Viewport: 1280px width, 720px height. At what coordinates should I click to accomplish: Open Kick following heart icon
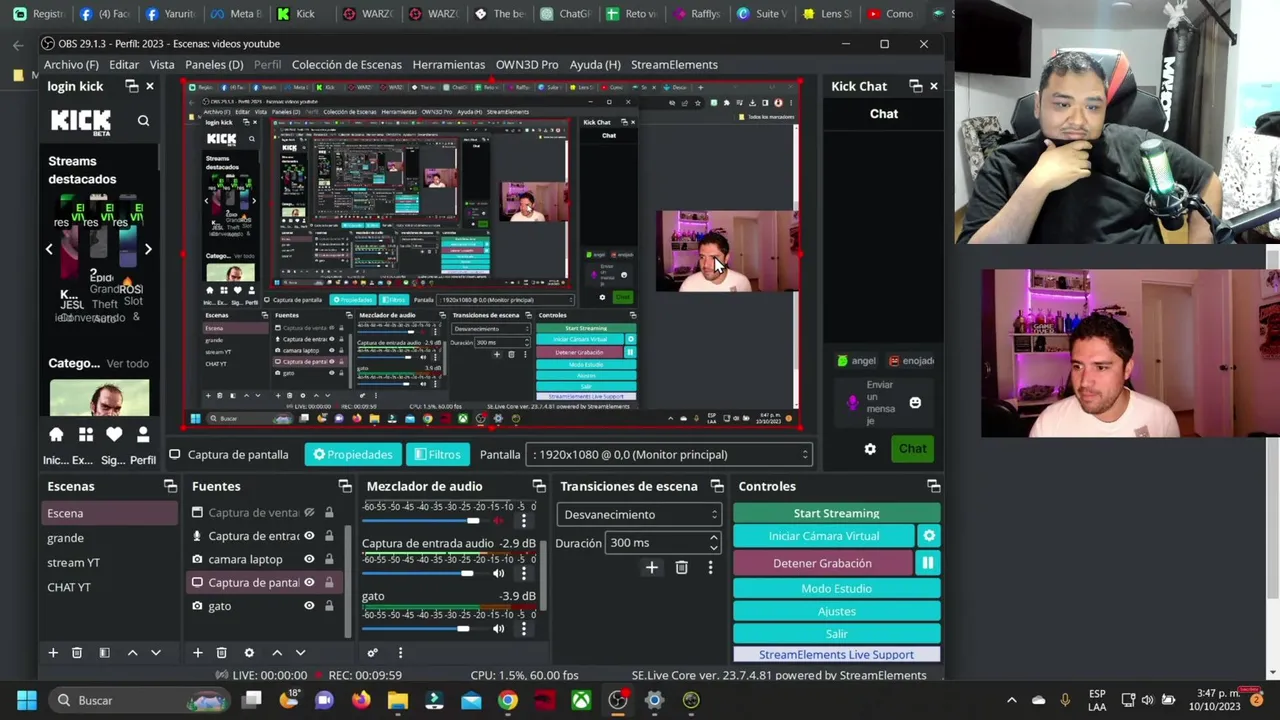click(114, 435)
